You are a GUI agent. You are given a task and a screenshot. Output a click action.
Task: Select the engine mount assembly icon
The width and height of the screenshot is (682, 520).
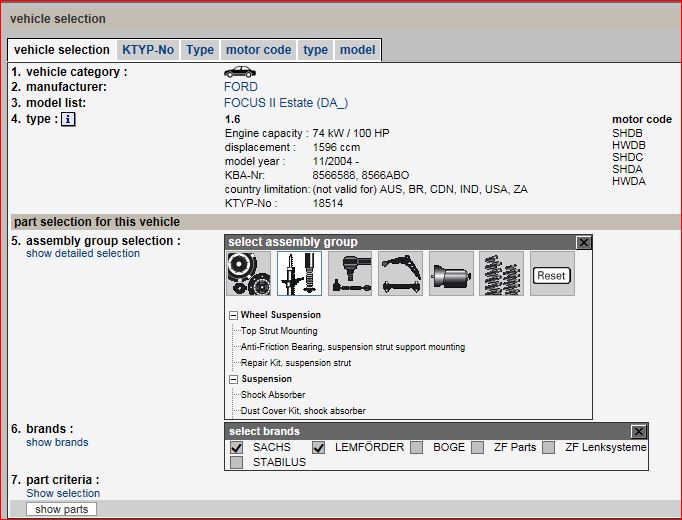pyautogui.click(x=452, y=274)
